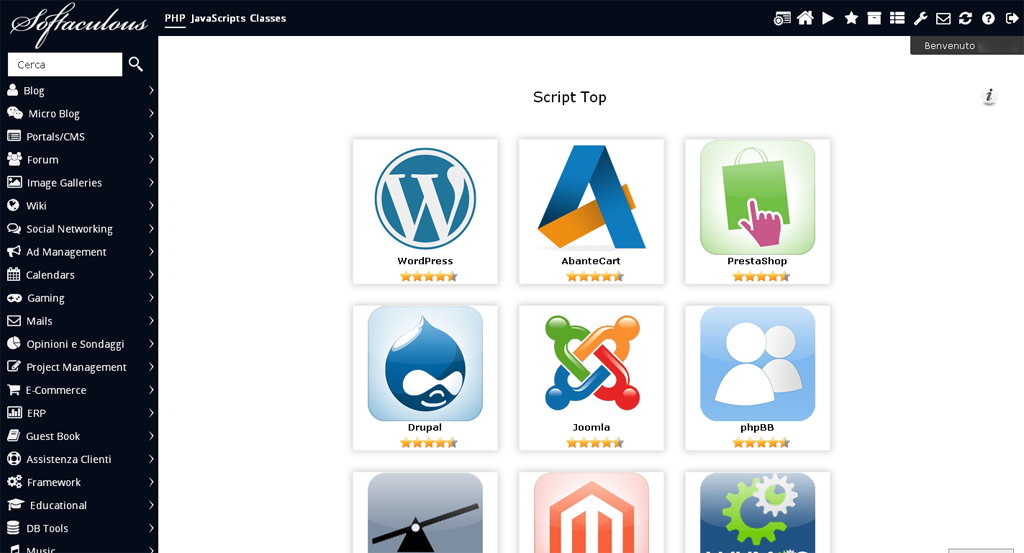Click the Softaculous logo
This screenshot has height=553, width=1024.
coord(78,24)
